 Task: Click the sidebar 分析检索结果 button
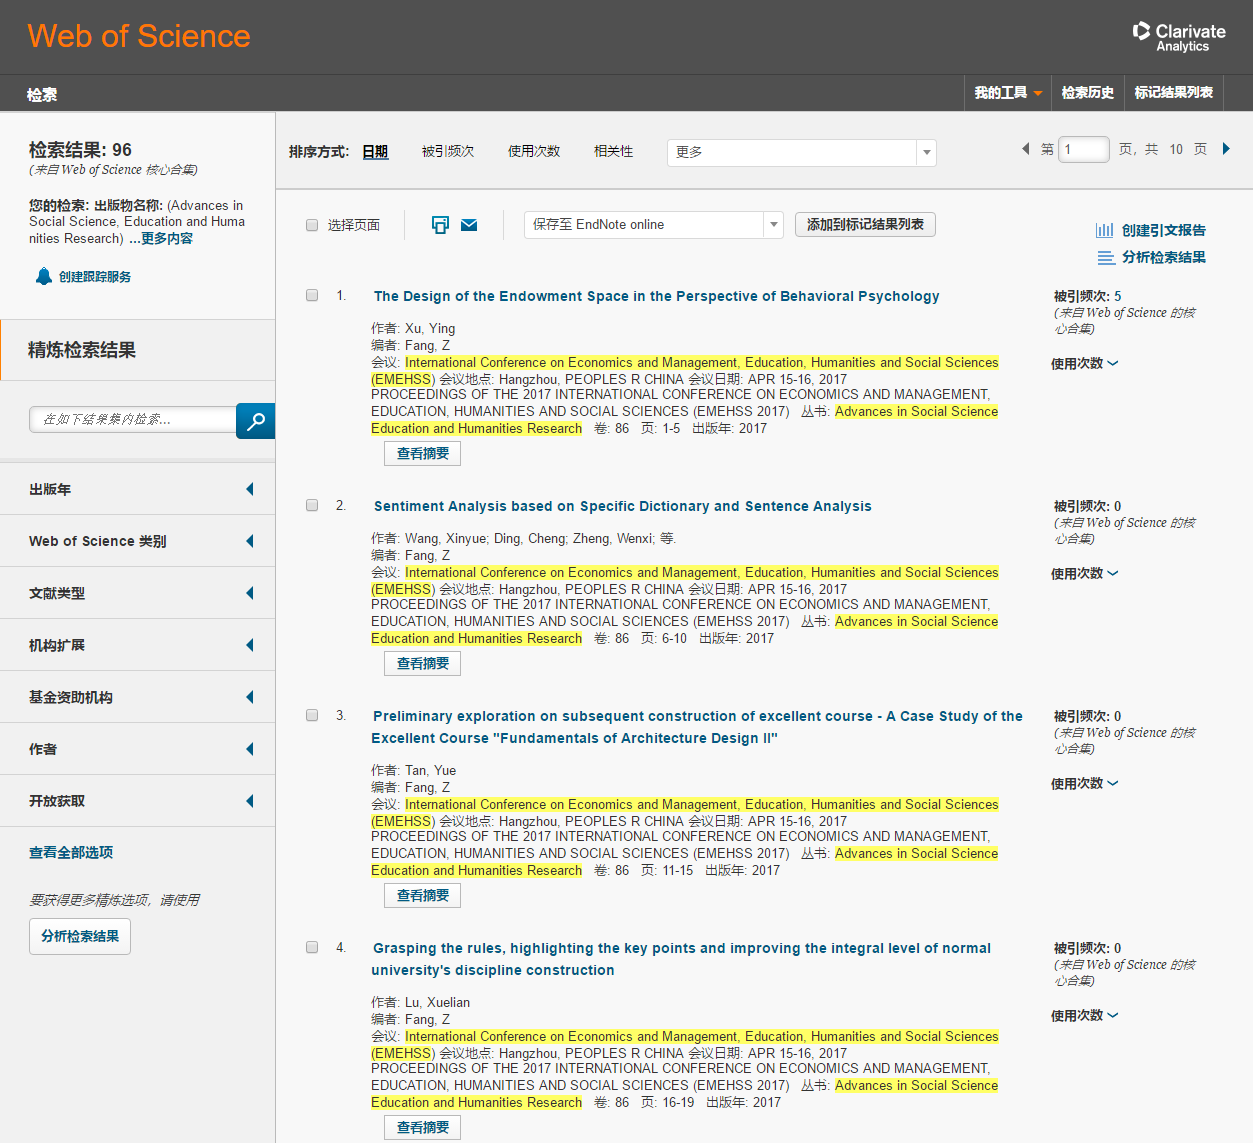pos(80,937)
